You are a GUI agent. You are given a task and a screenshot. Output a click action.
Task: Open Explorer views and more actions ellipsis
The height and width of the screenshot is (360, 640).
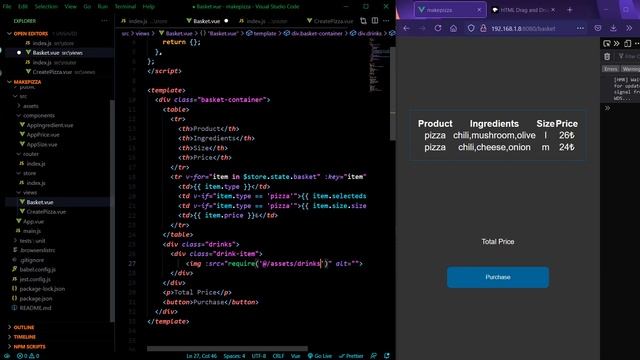[104, 21]
